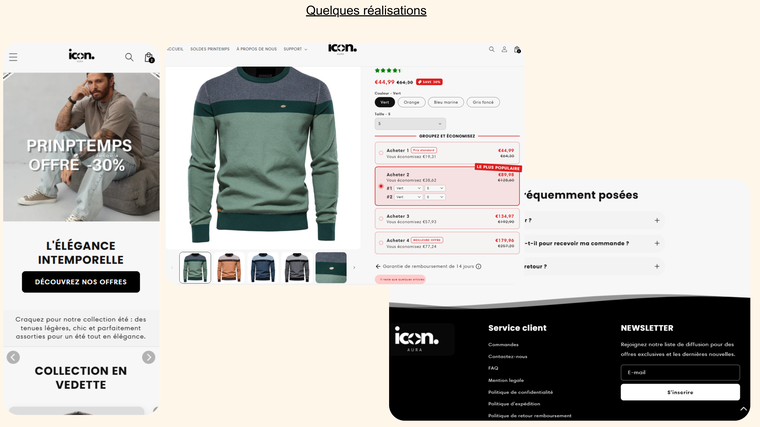
Task: Select the Acheter 1 radio option
Action: (x=381, y=153)
